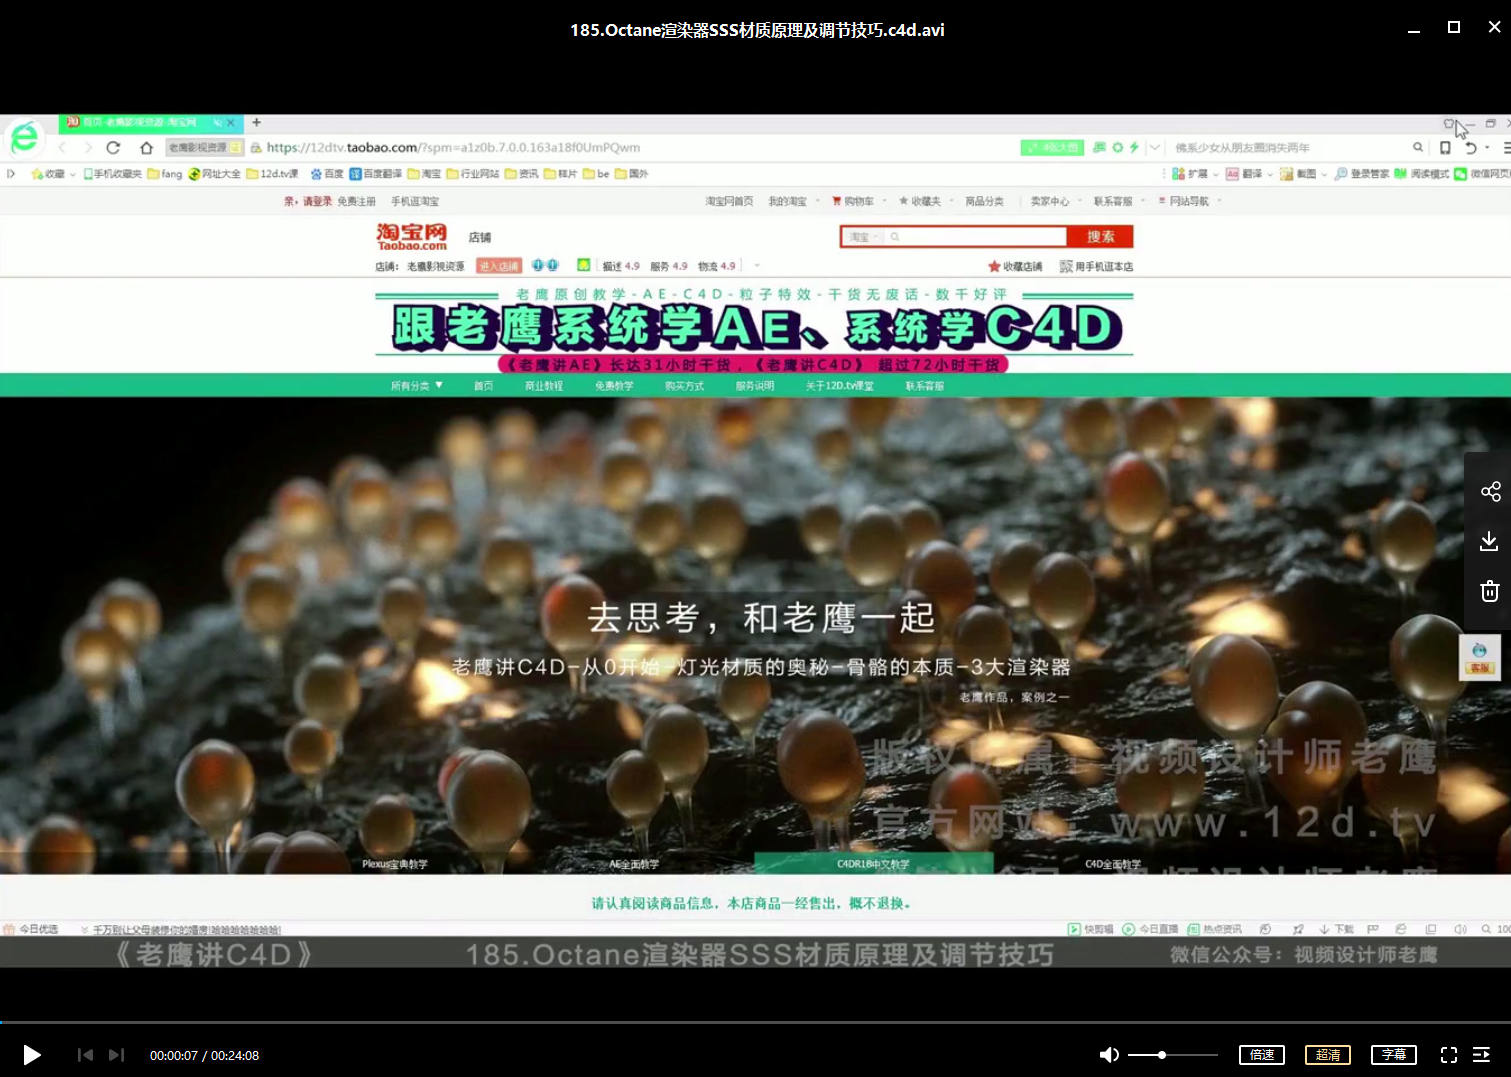Click the red 搜索 search button
The image size is (1511, 1077).
pyautogui.click(x=1100, y=237)
